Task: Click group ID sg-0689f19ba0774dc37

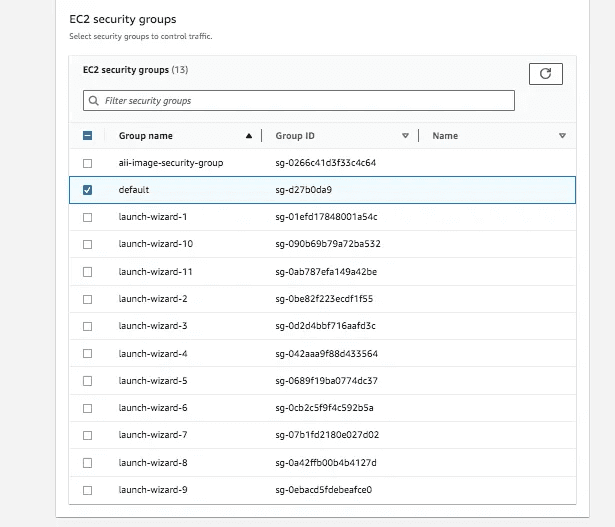Action: click(326, 381)
